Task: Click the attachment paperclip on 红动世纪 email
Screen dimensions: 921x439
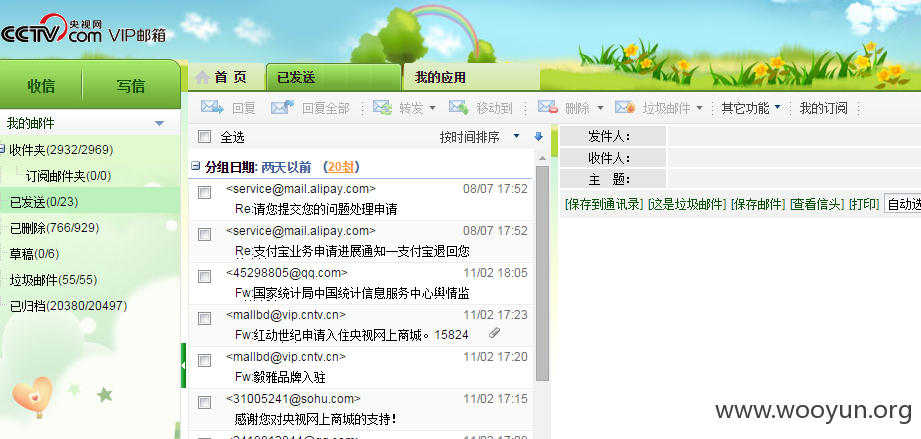Action: (x=495, y=334)
